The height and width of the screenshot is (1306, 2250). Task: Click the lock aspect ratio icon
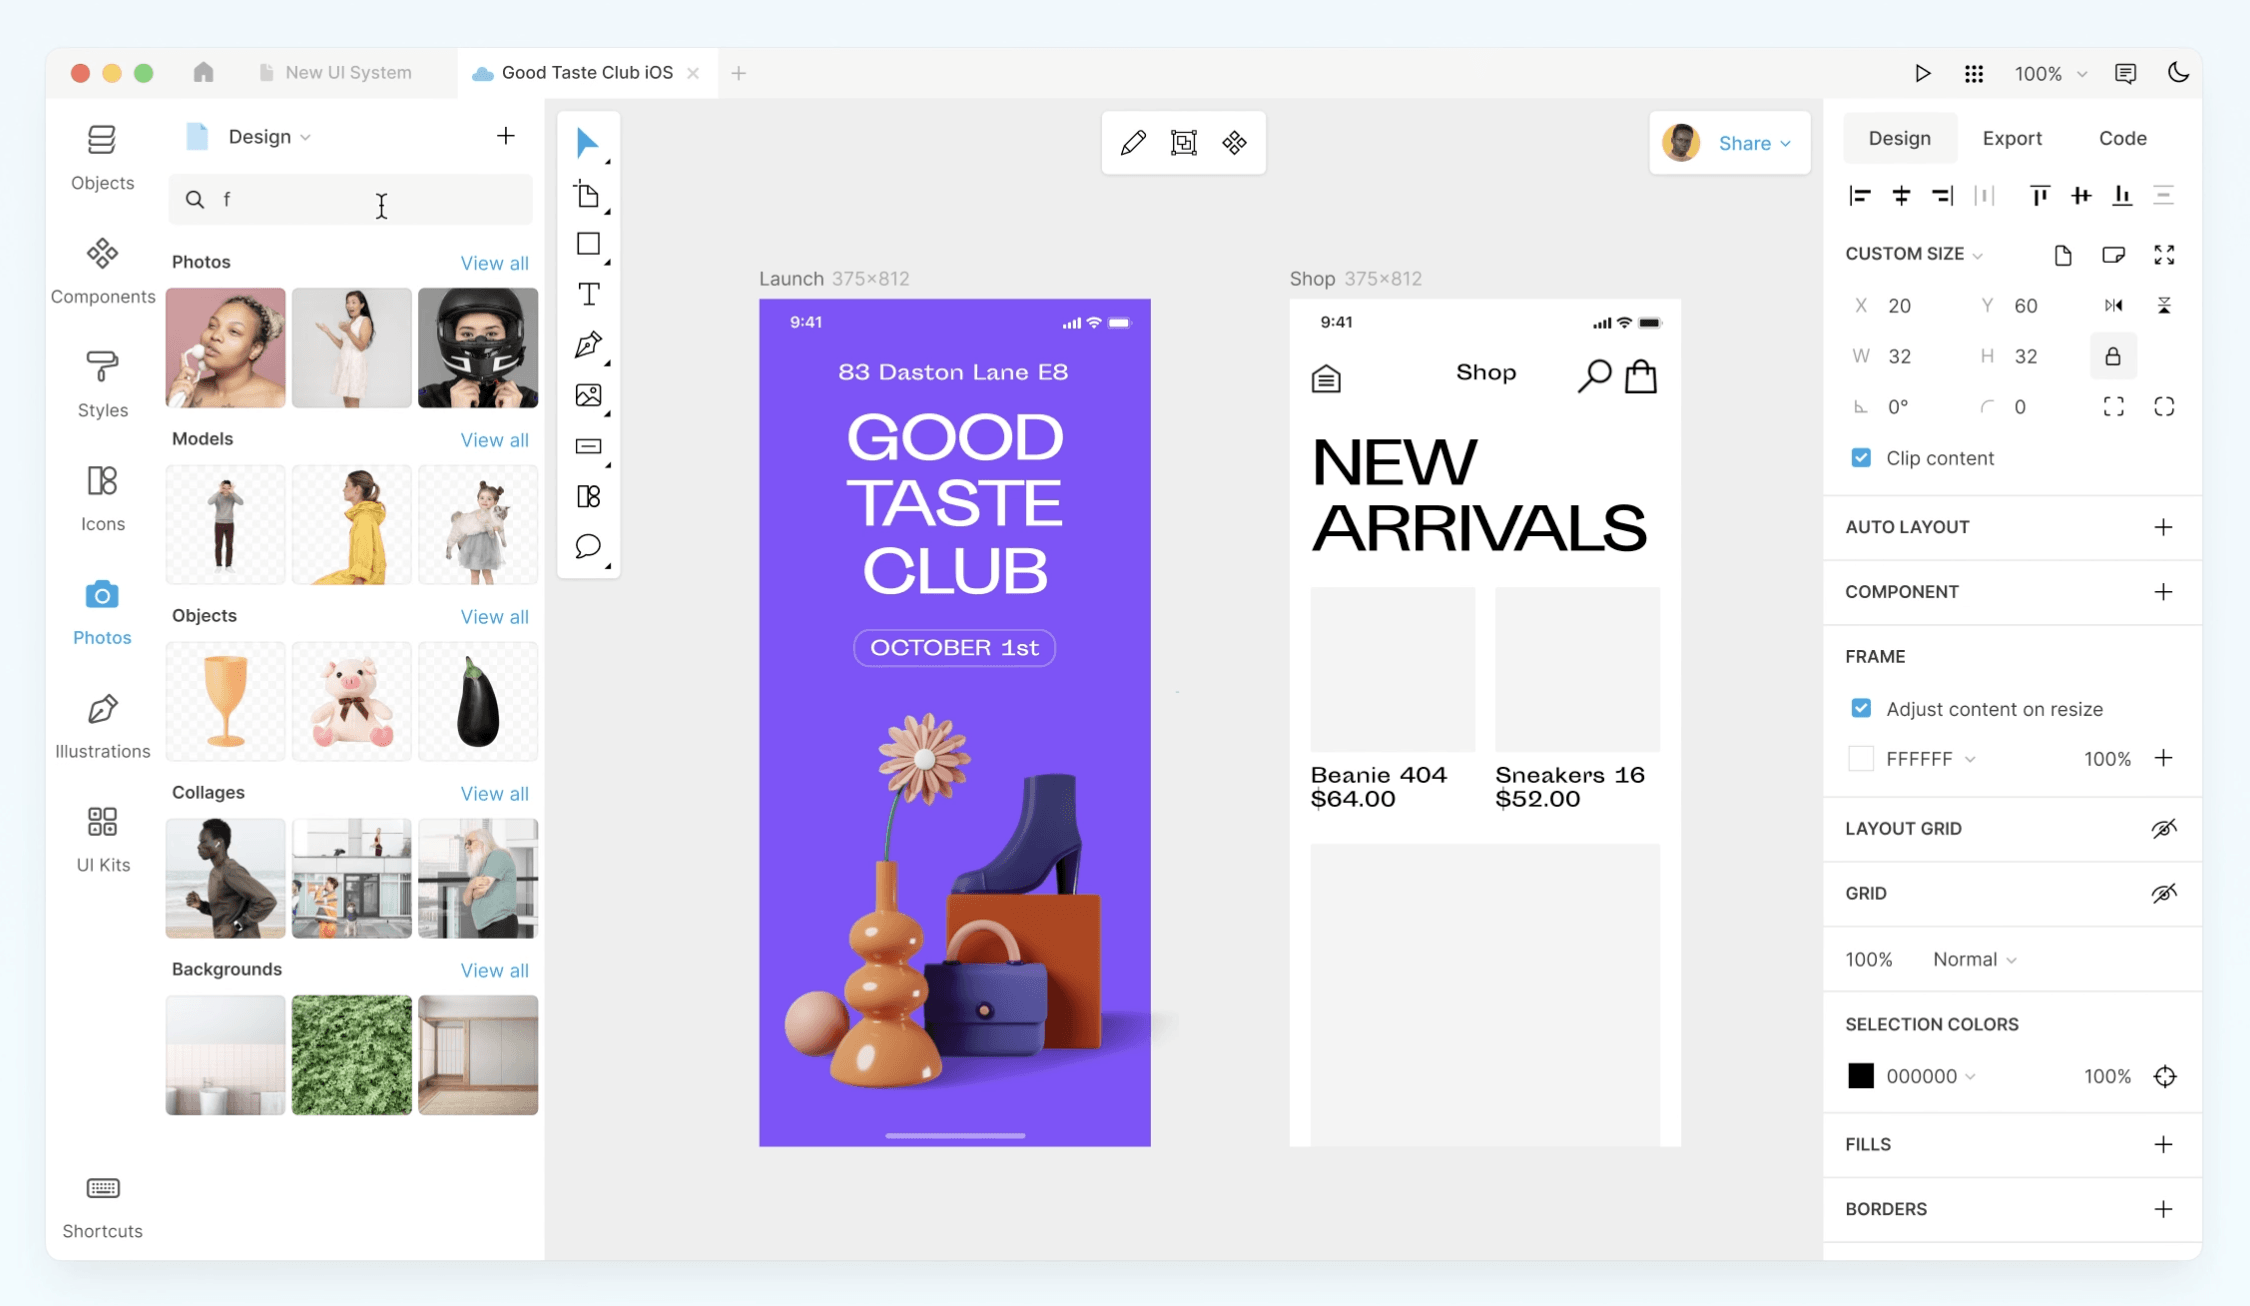pos(2112,356)
